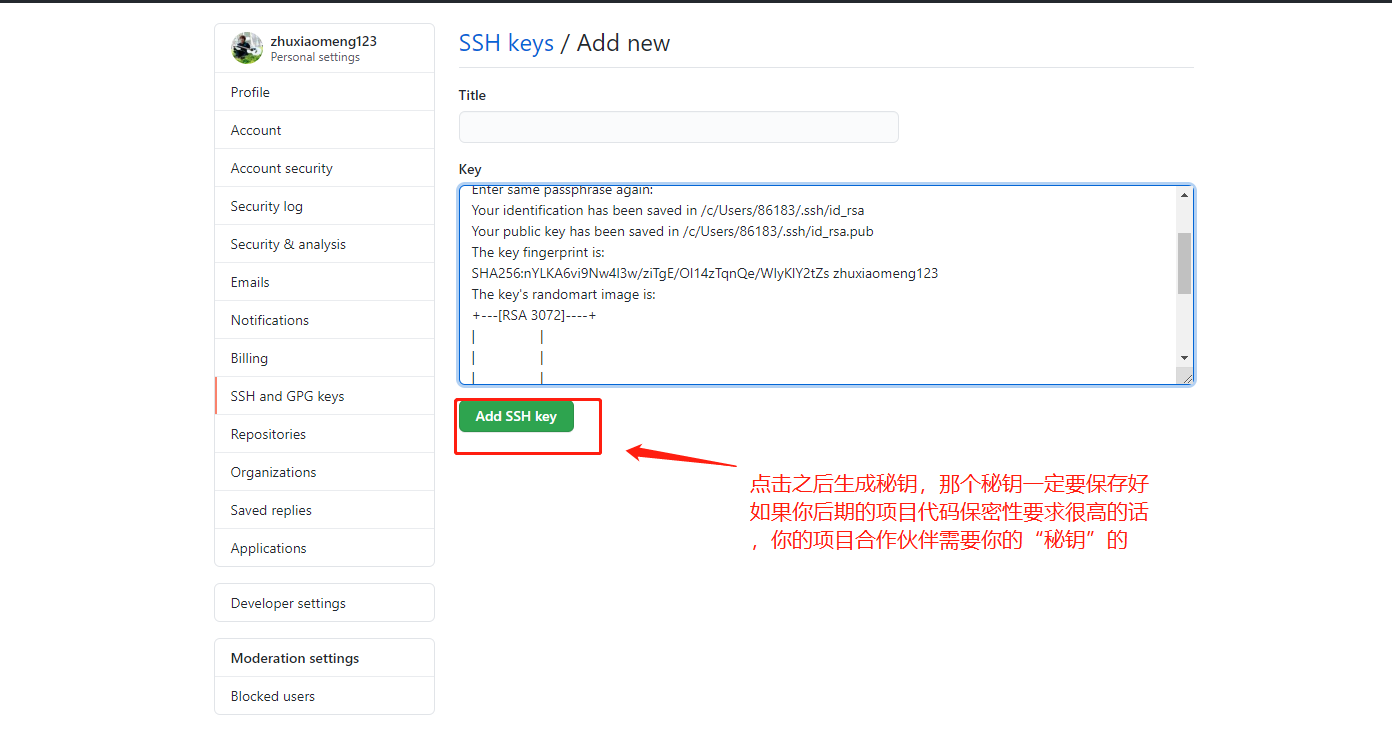Click the 'Personal settings' subtitle
The height and width of the screenshot is (729, 1392).
[x=315, y=57]
